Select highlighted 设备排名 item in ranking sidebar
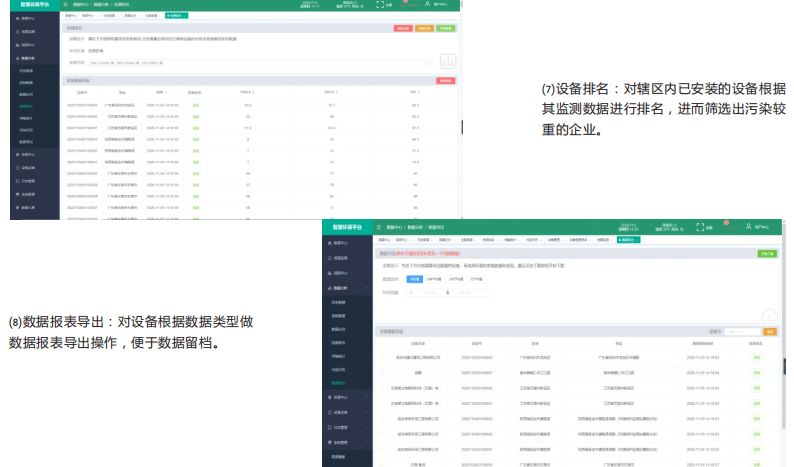This screenshot has height=467, width=794. 28,105
